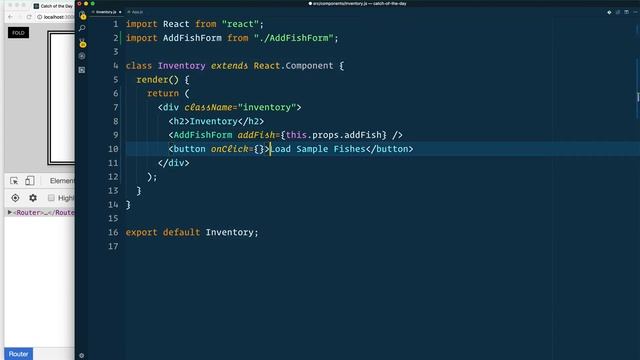Open the Manage gear at the bottom of the activity bar
Screen dimensions: 640x360
click(82, 356)
